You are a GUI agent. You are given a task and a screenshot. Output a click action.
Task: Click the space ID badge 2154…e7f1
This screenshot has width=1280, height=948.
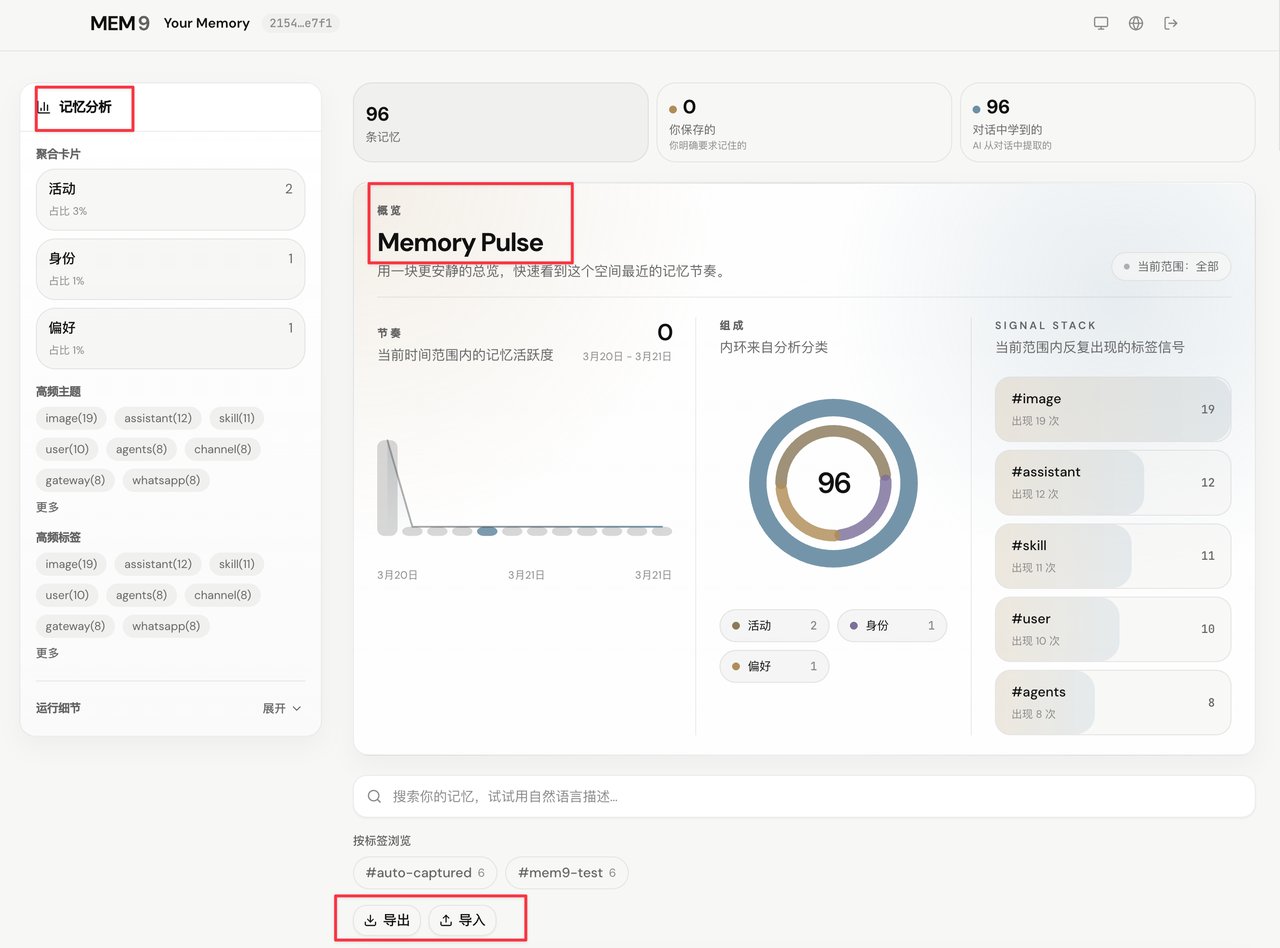coord(300,23)
